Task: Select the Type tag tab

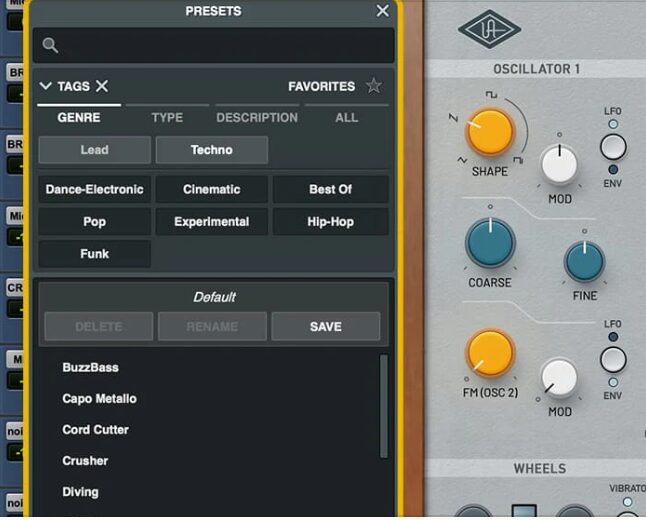Action: (167, 118)
